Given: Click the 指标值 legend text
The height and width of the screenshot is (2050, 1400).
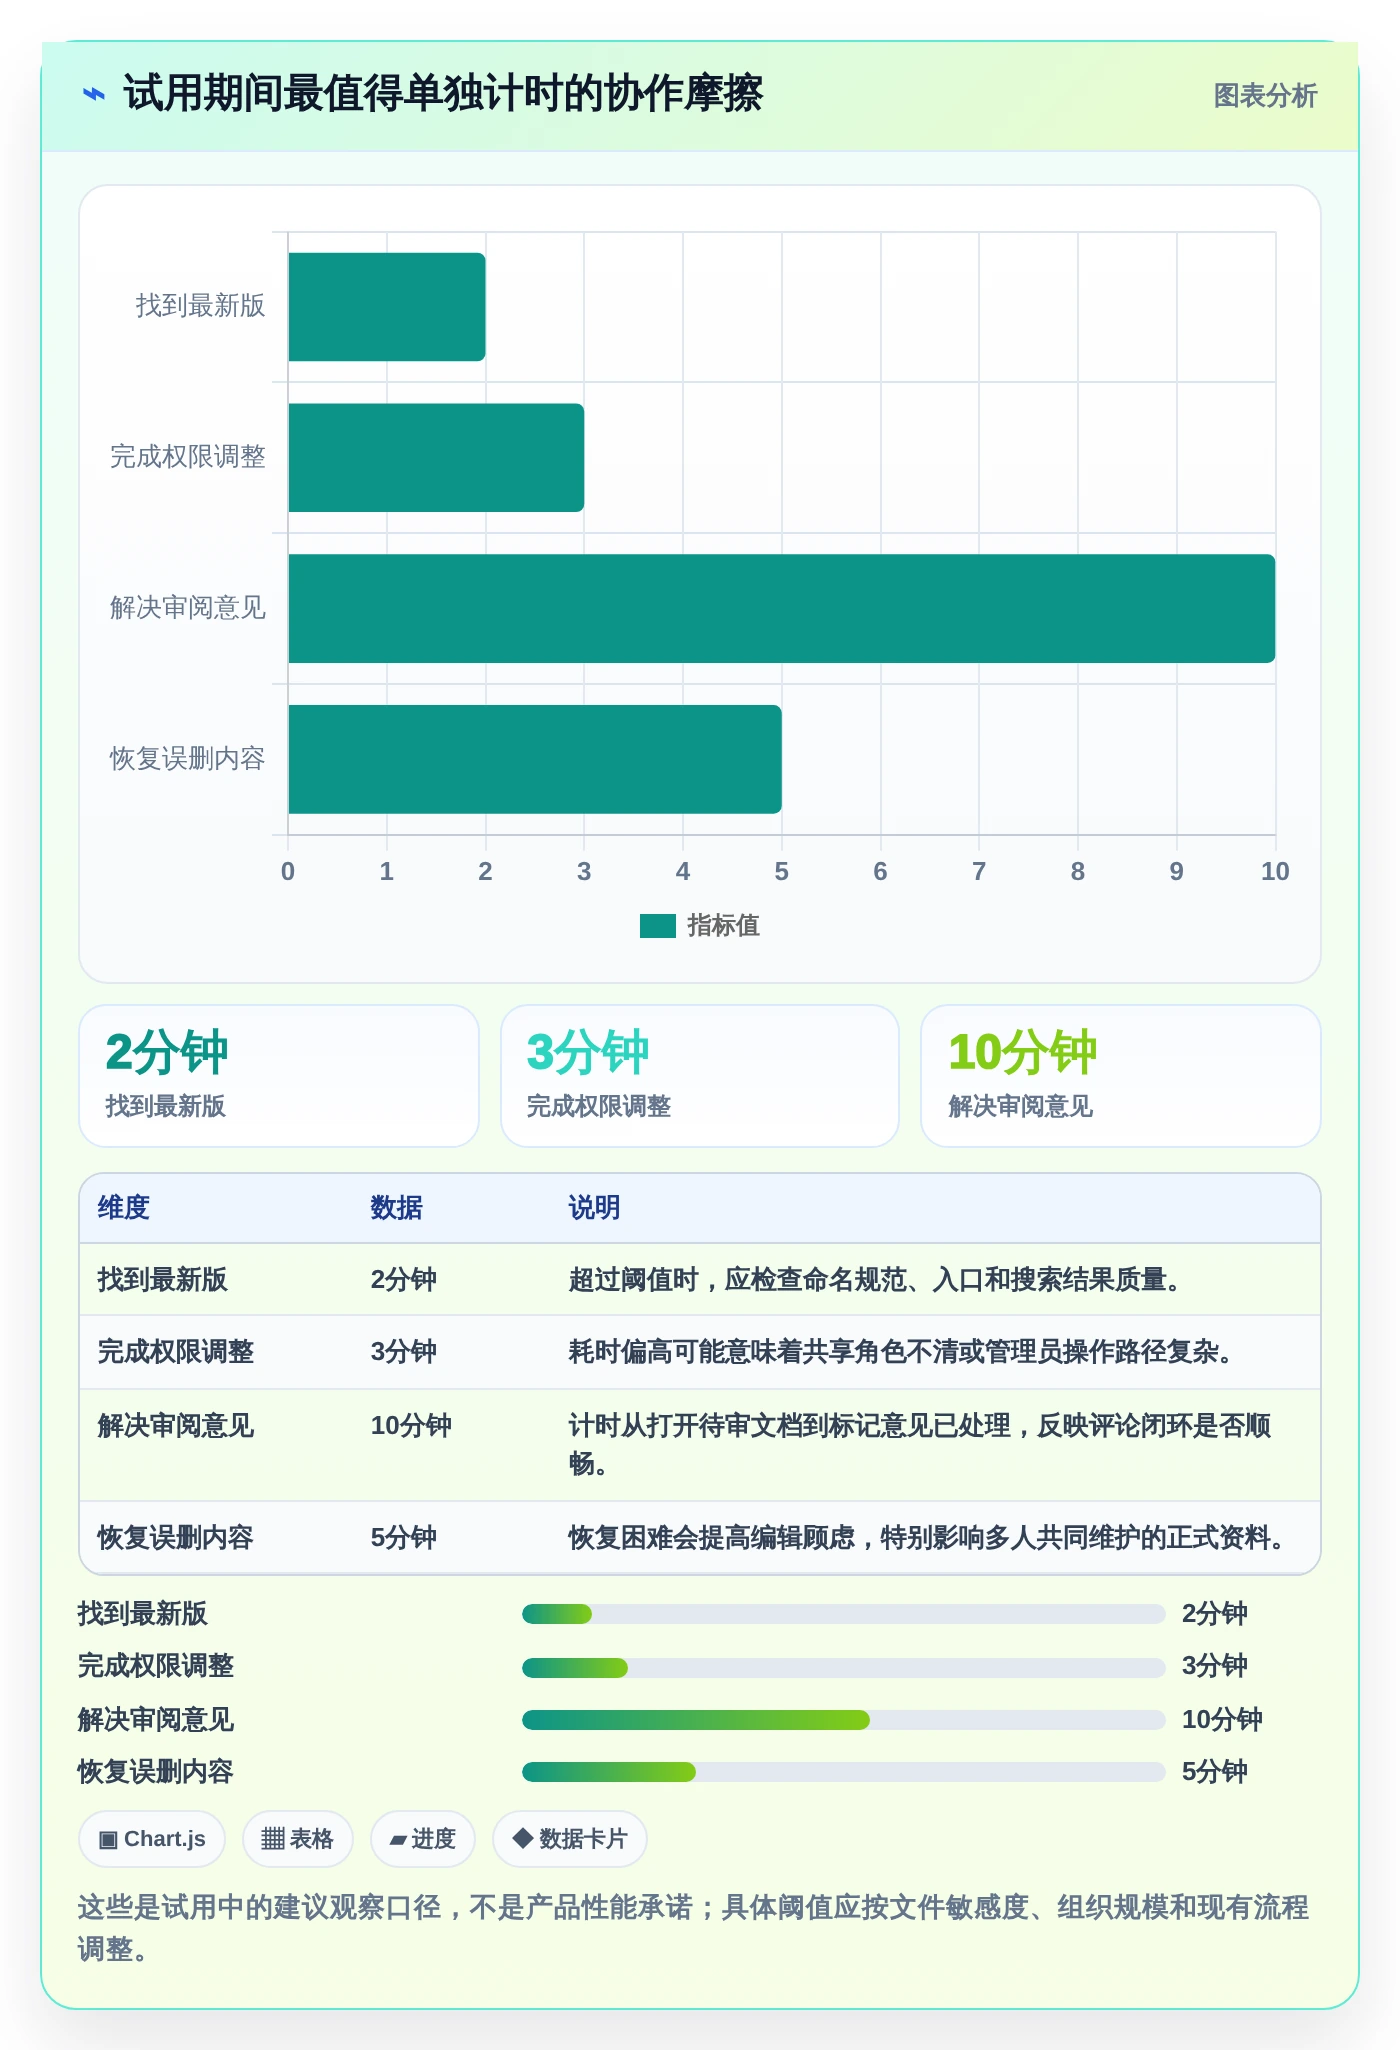Looking at the screenshot, I should (723, 926).
